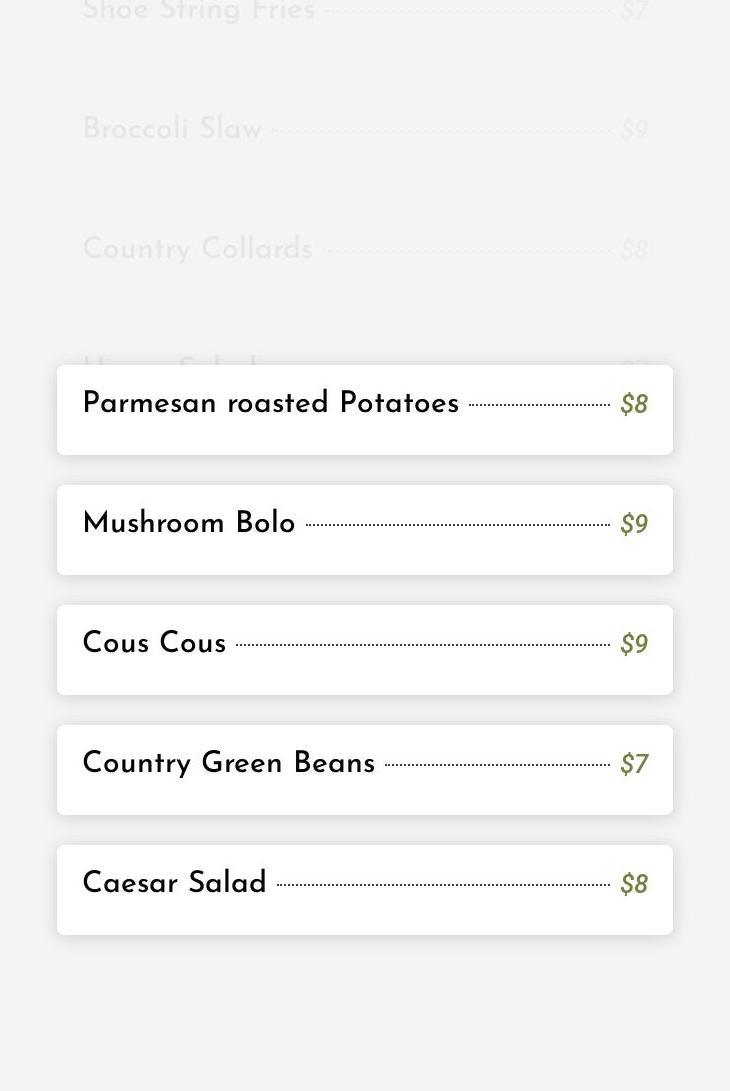Select the Parmesan roasted Potatoes item name

(x=270, y=403)
